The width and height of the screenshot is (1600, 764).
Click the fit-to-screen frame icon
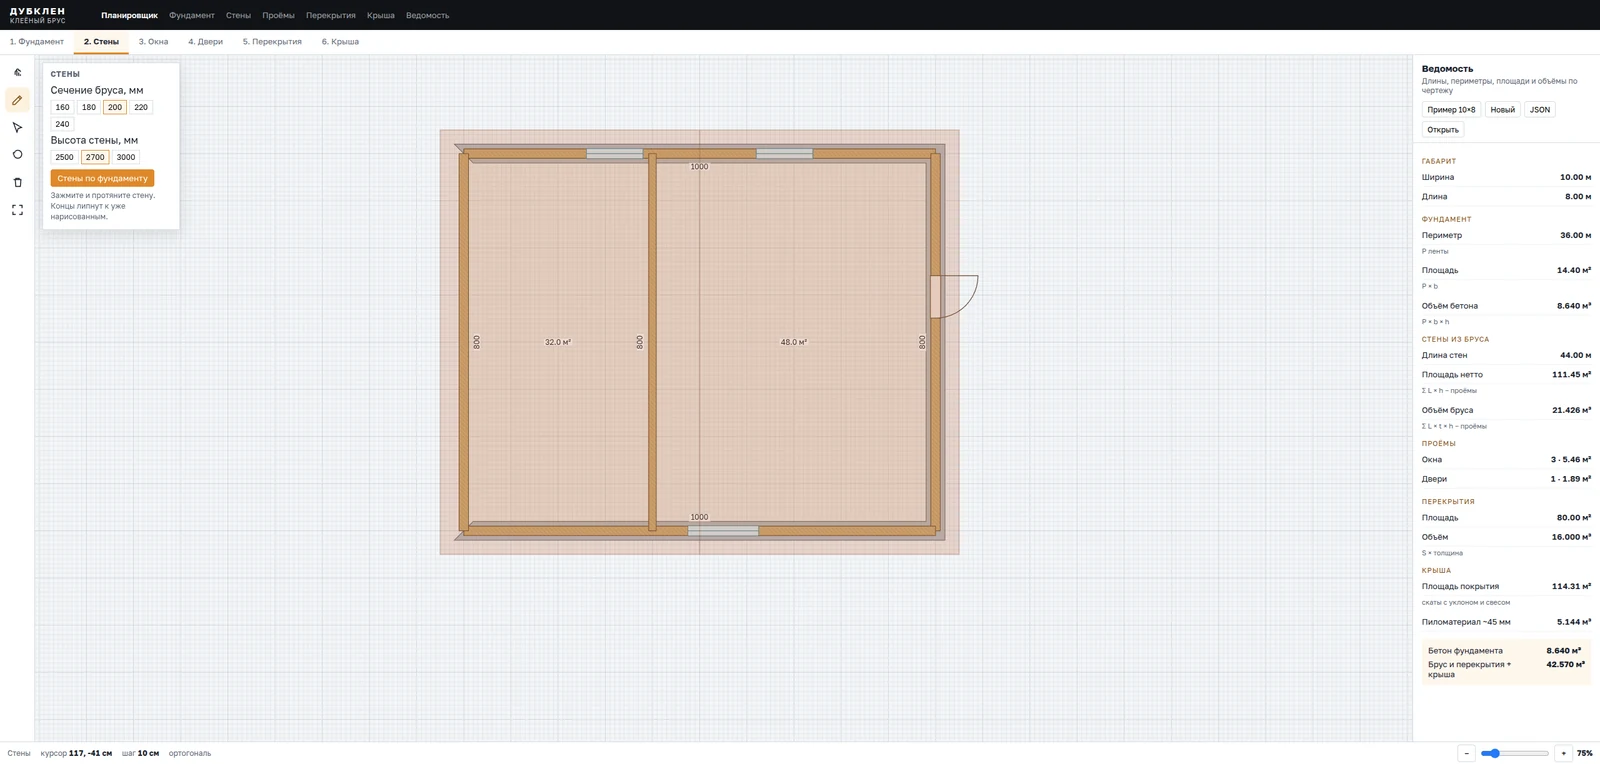click(17, 210)
